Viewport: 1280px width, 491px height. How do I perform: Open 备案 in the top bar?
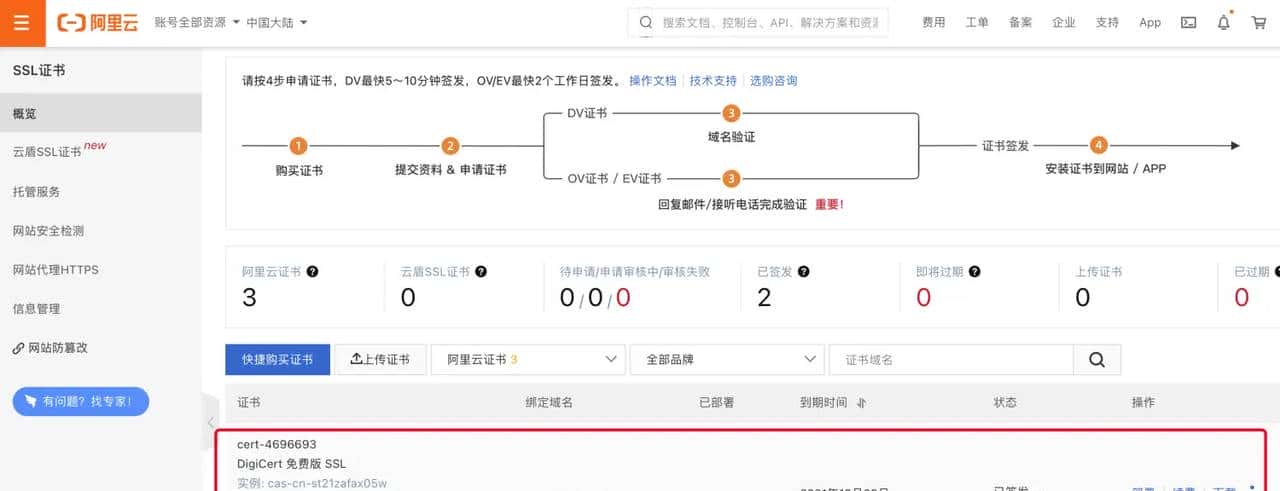[x=1020, y=22]
